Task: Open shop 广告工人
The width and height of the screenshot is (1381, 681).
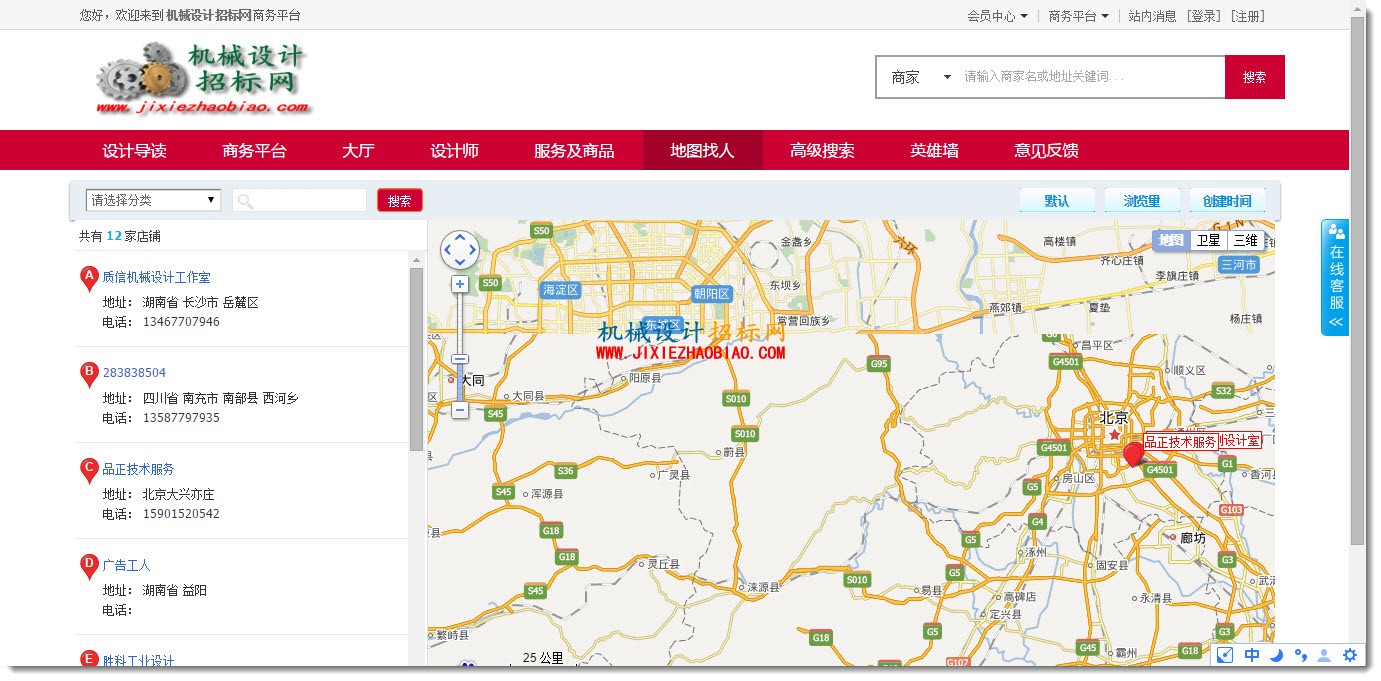Action: coord(126,565)
